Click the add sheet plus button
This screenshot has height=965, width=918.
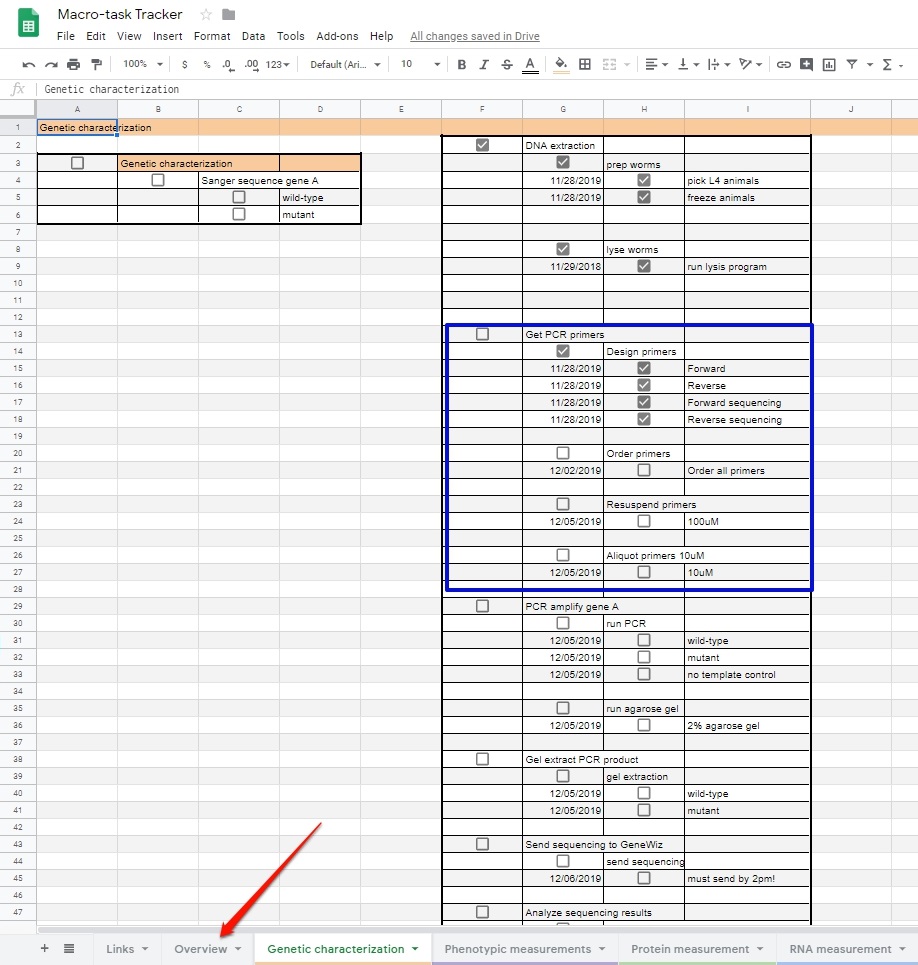click(44, 948)
